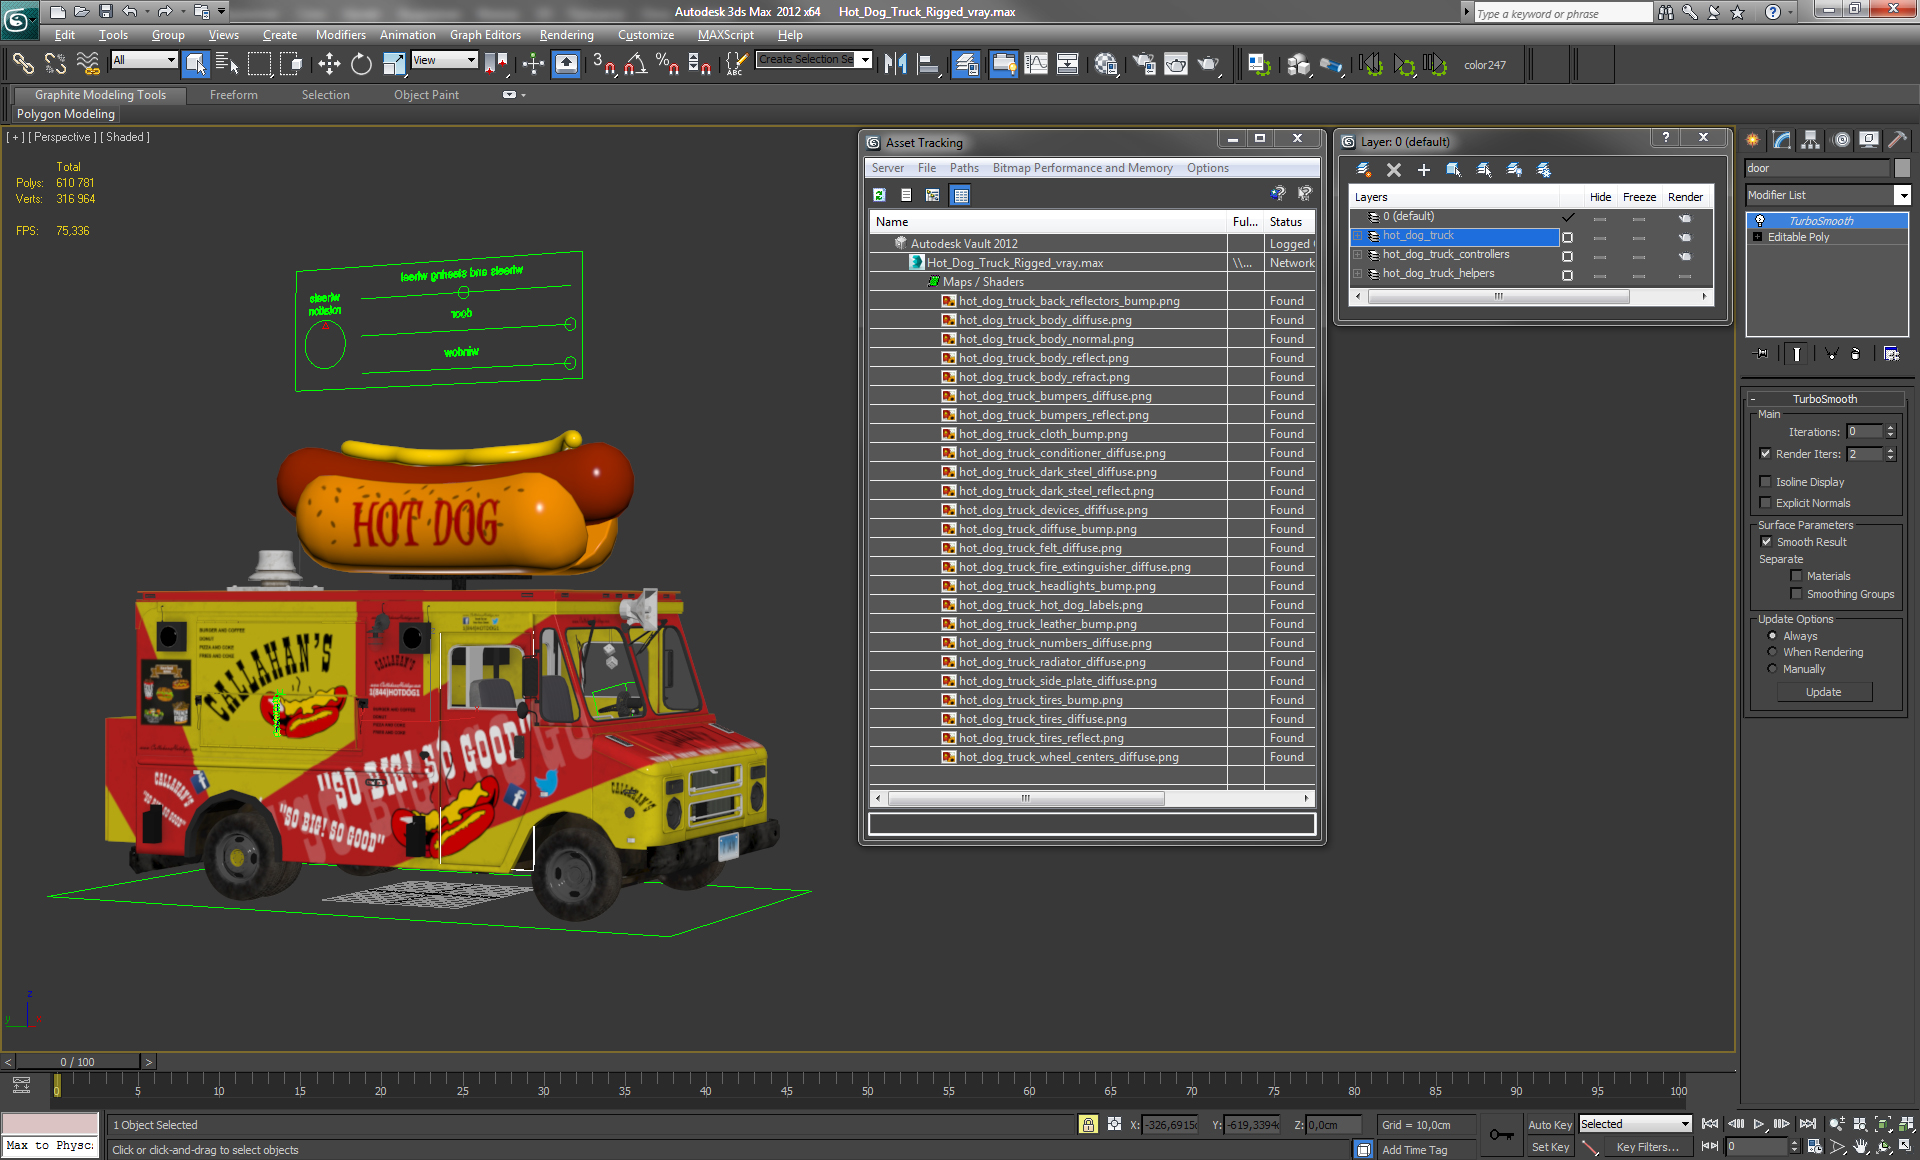Open the Utilities hammer panel tab
The height and width of the screenshot is (1160, 1920).
click(1897, 140)
